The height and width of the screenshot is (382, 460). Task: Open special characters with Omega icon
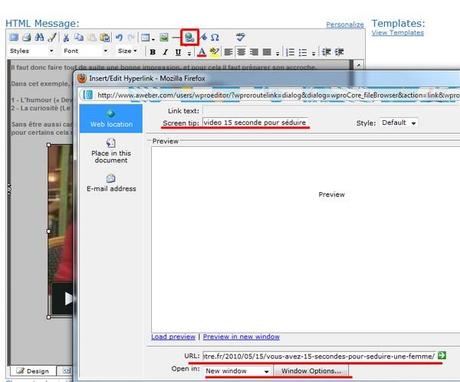tap(215, 37)
